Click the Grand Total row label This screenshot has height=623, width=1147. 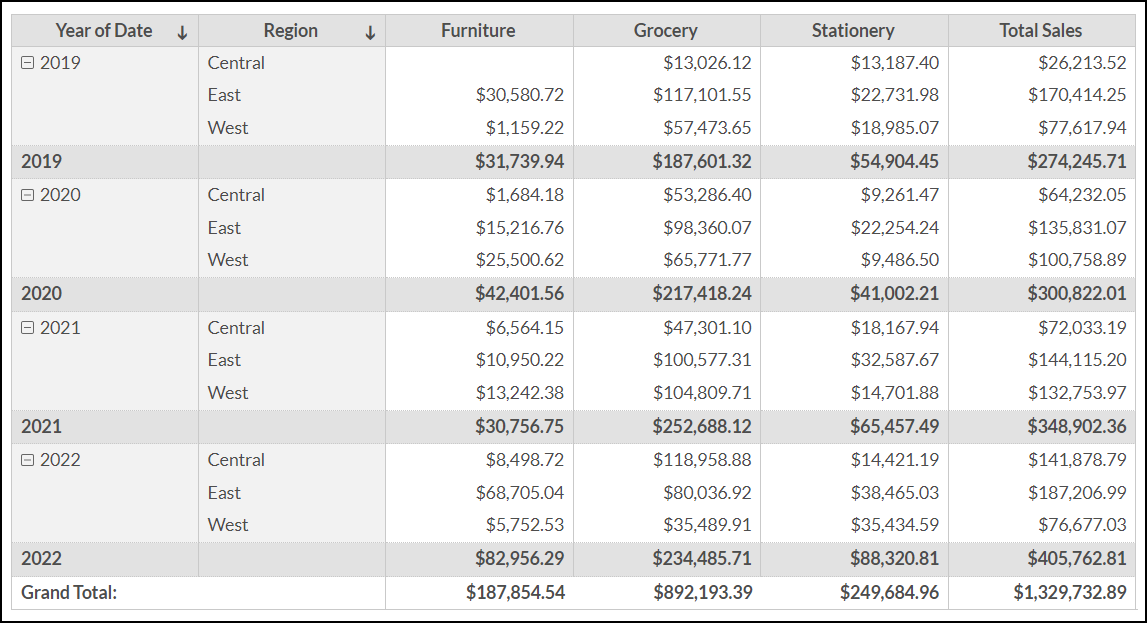(70, 592)
